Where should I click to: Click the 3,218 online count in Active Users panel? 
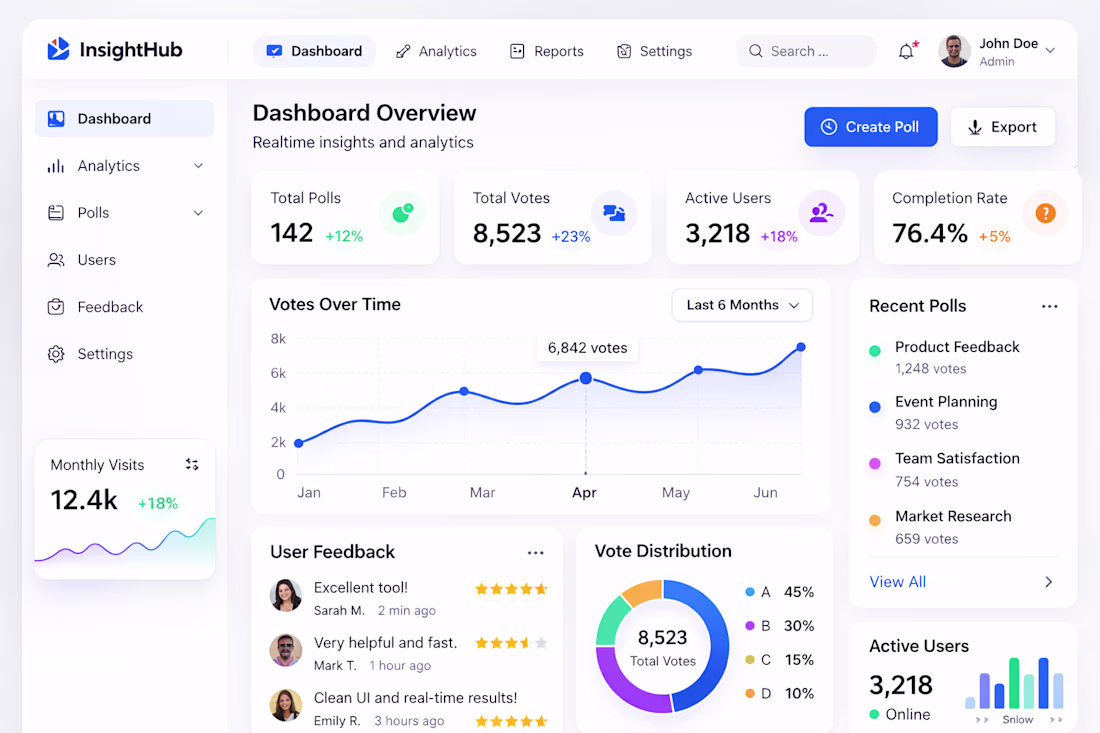point(901,685)
